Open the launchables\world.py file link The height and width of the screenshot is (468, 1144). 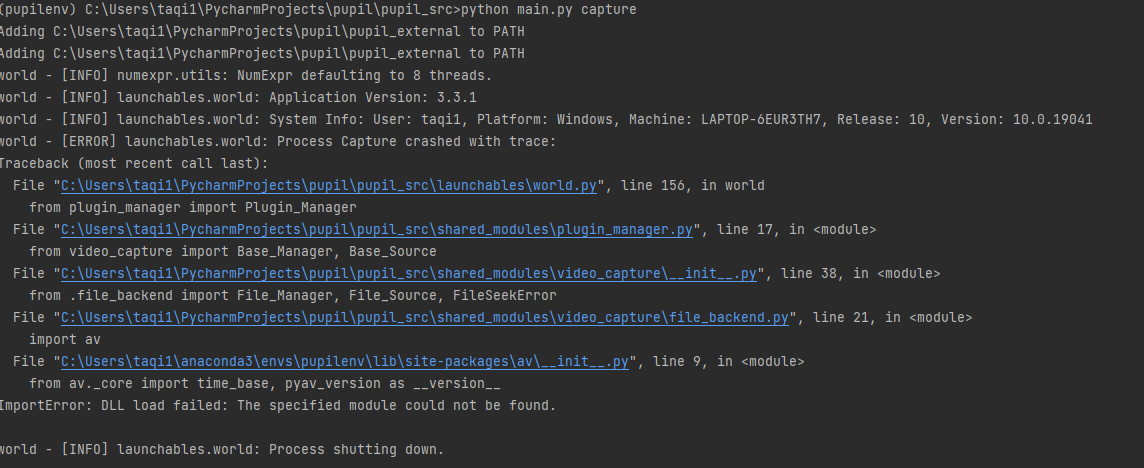[x=328, y=185]
